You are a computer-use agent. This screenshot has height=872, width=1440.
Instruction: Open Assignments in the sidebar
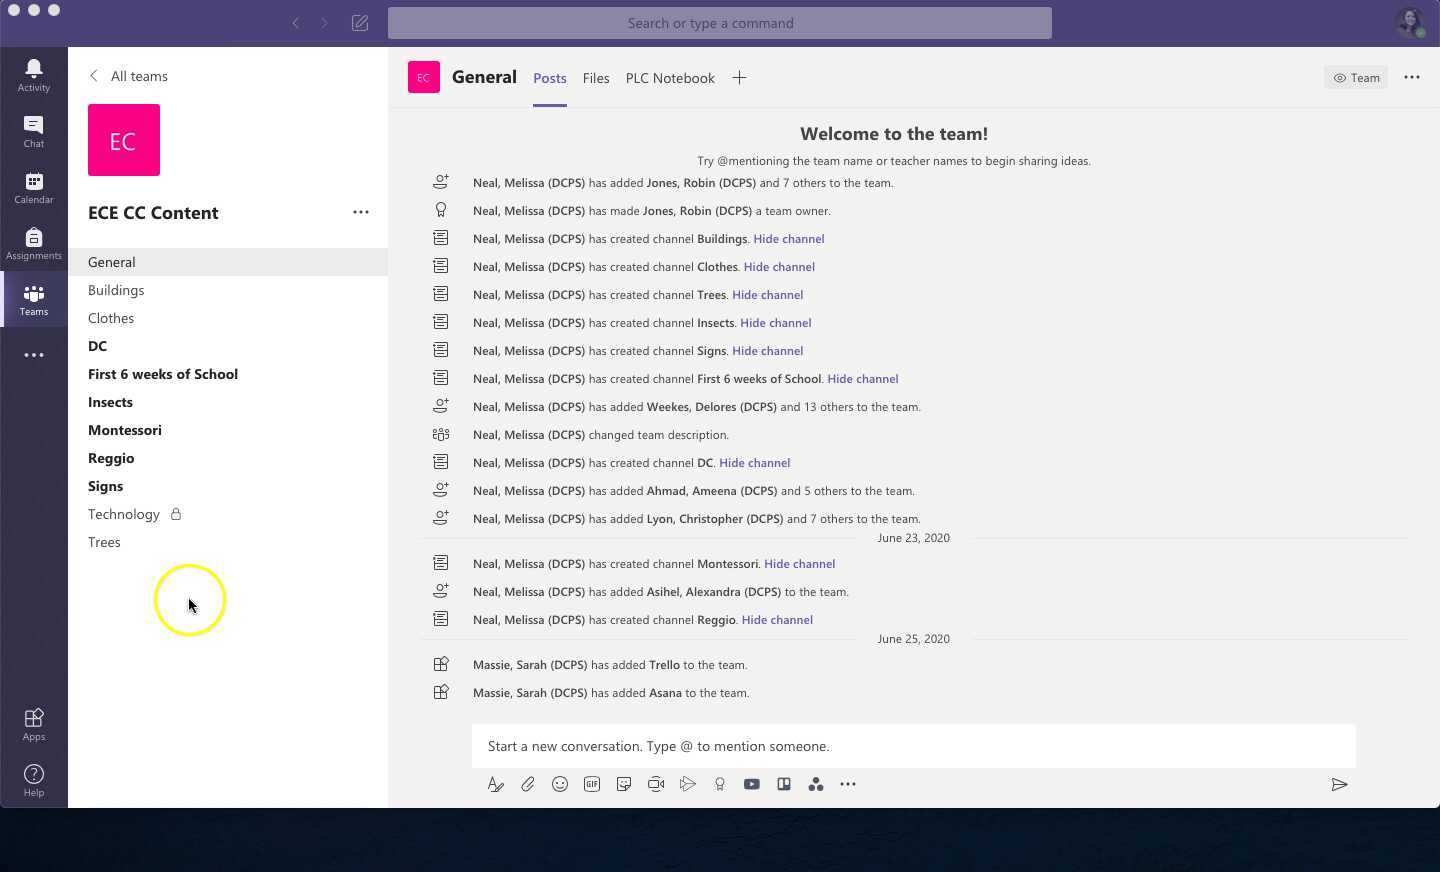(x=34, y=243)
